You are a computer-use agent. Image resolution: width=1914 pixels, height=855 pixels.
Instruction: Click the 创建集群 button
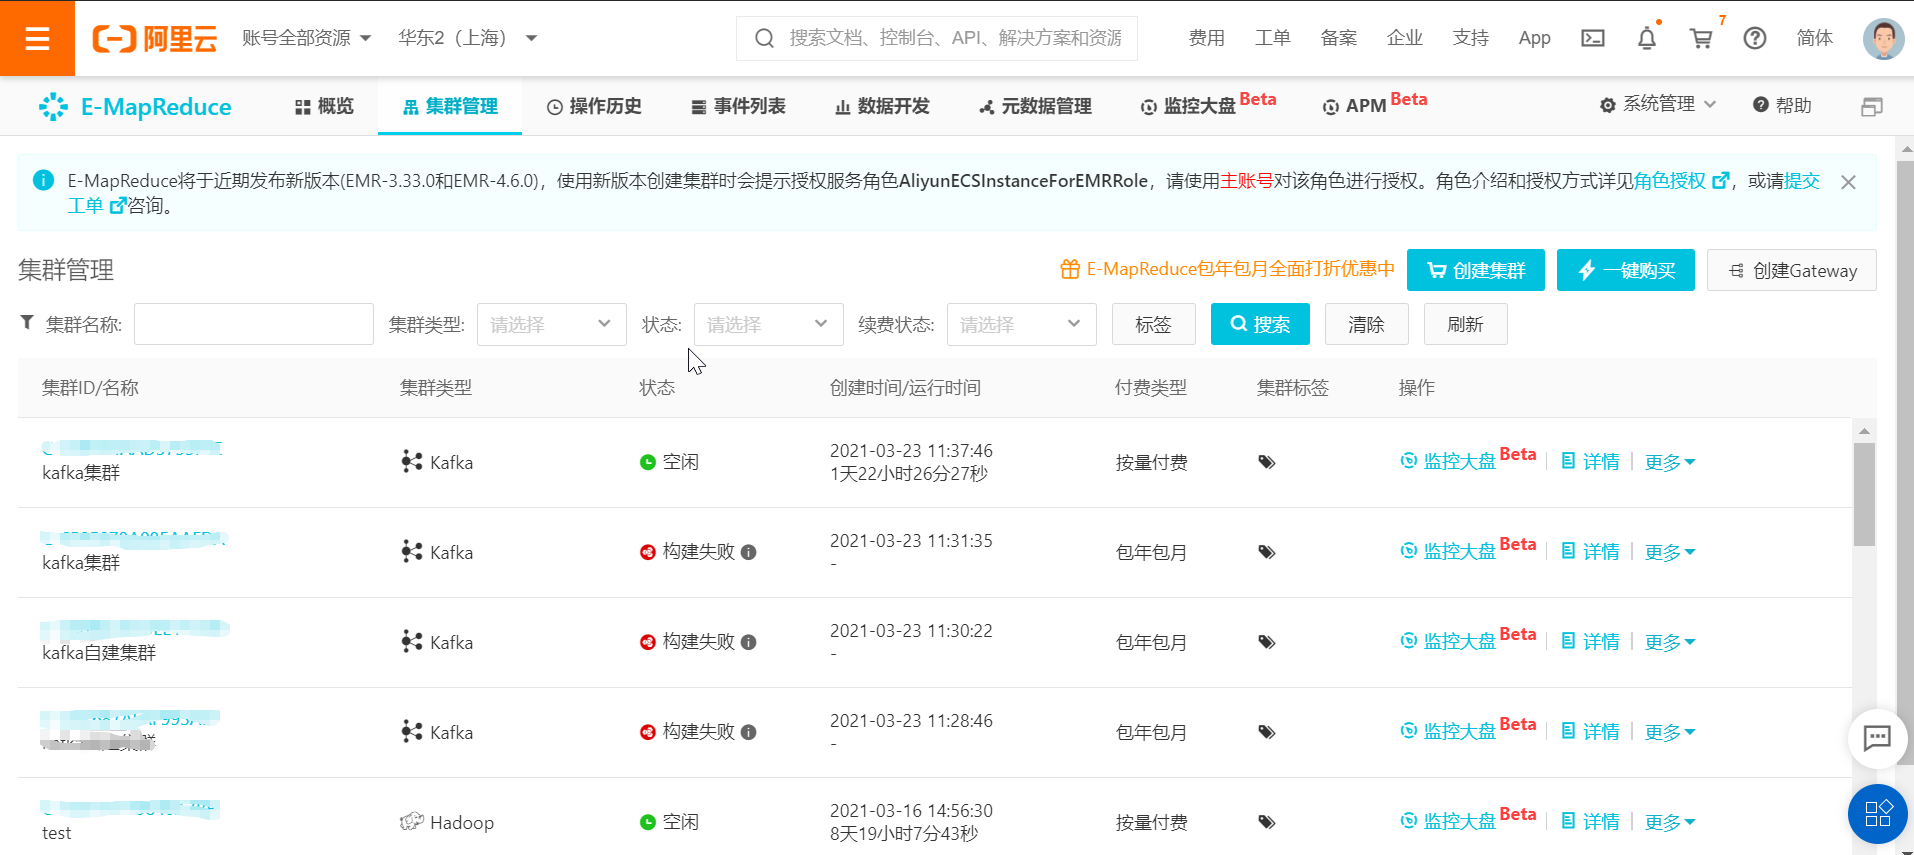coord(1476,270)
